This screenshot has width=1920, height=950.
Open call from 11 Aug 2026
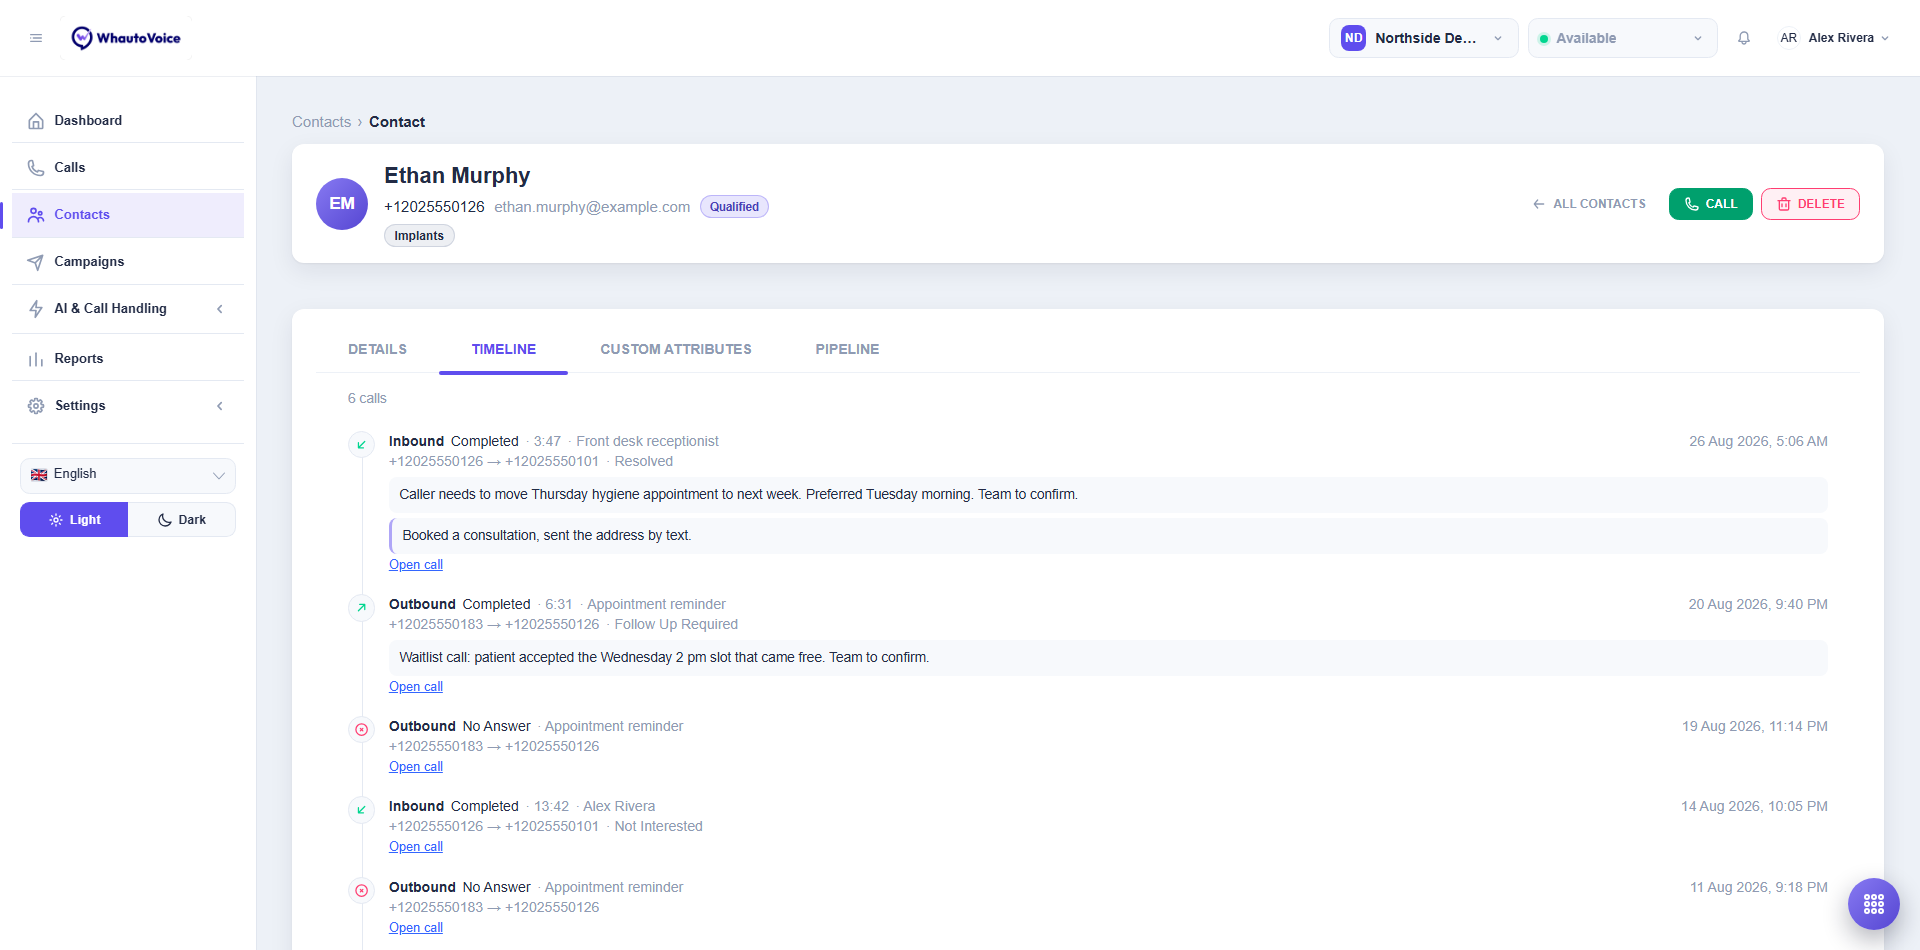click(x=416, y=928)
